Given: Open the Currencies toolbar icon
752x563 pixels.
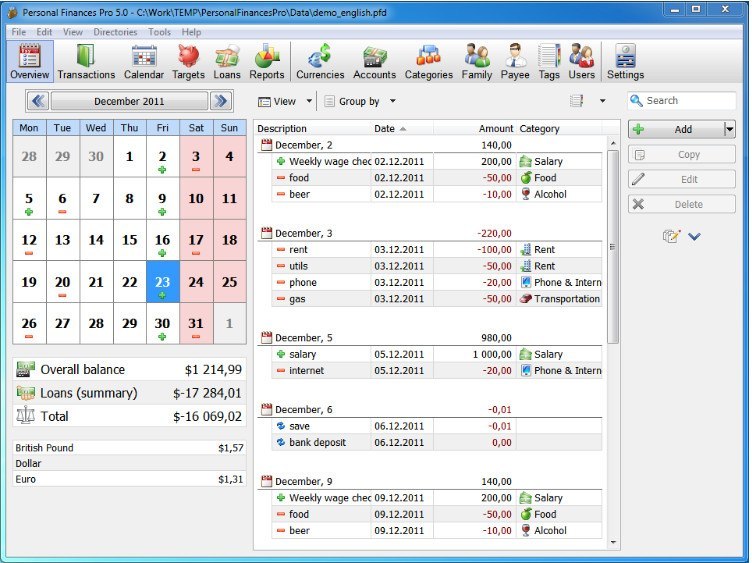Looking at the screenshot, I should coord(320,61).
